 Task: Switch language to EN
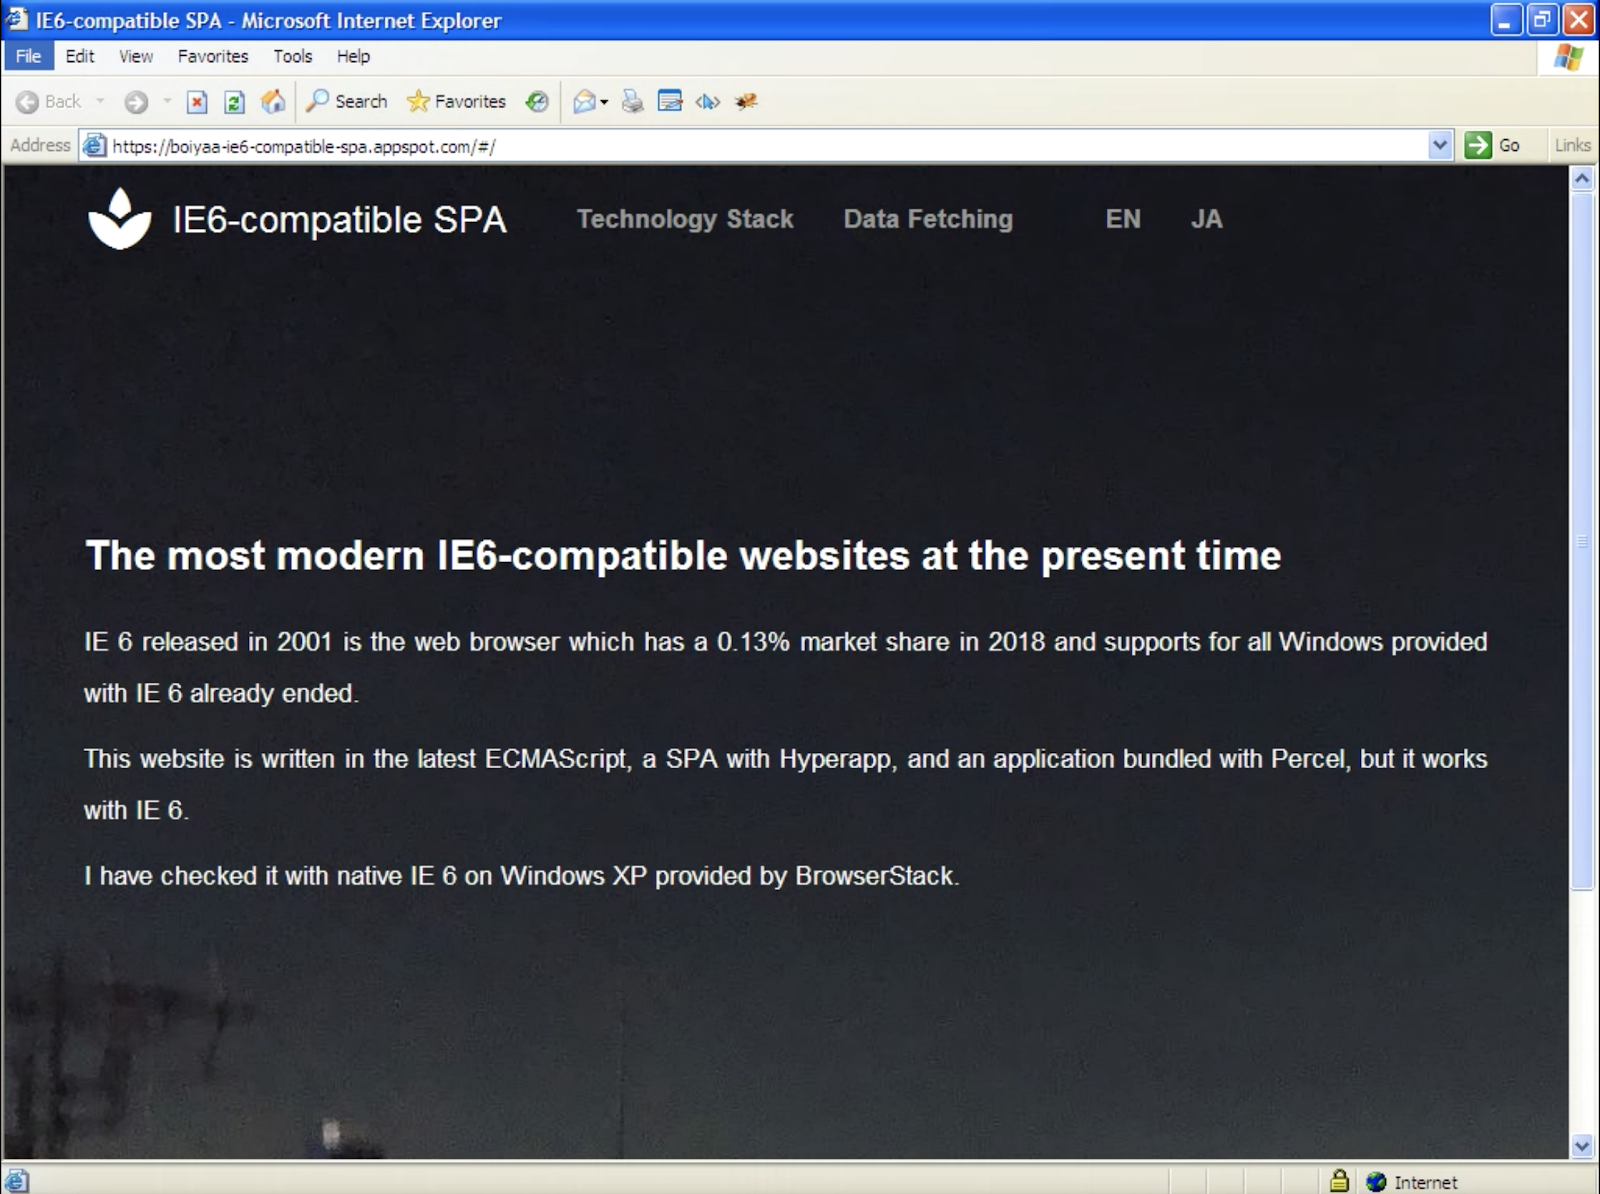(1123, 219)
